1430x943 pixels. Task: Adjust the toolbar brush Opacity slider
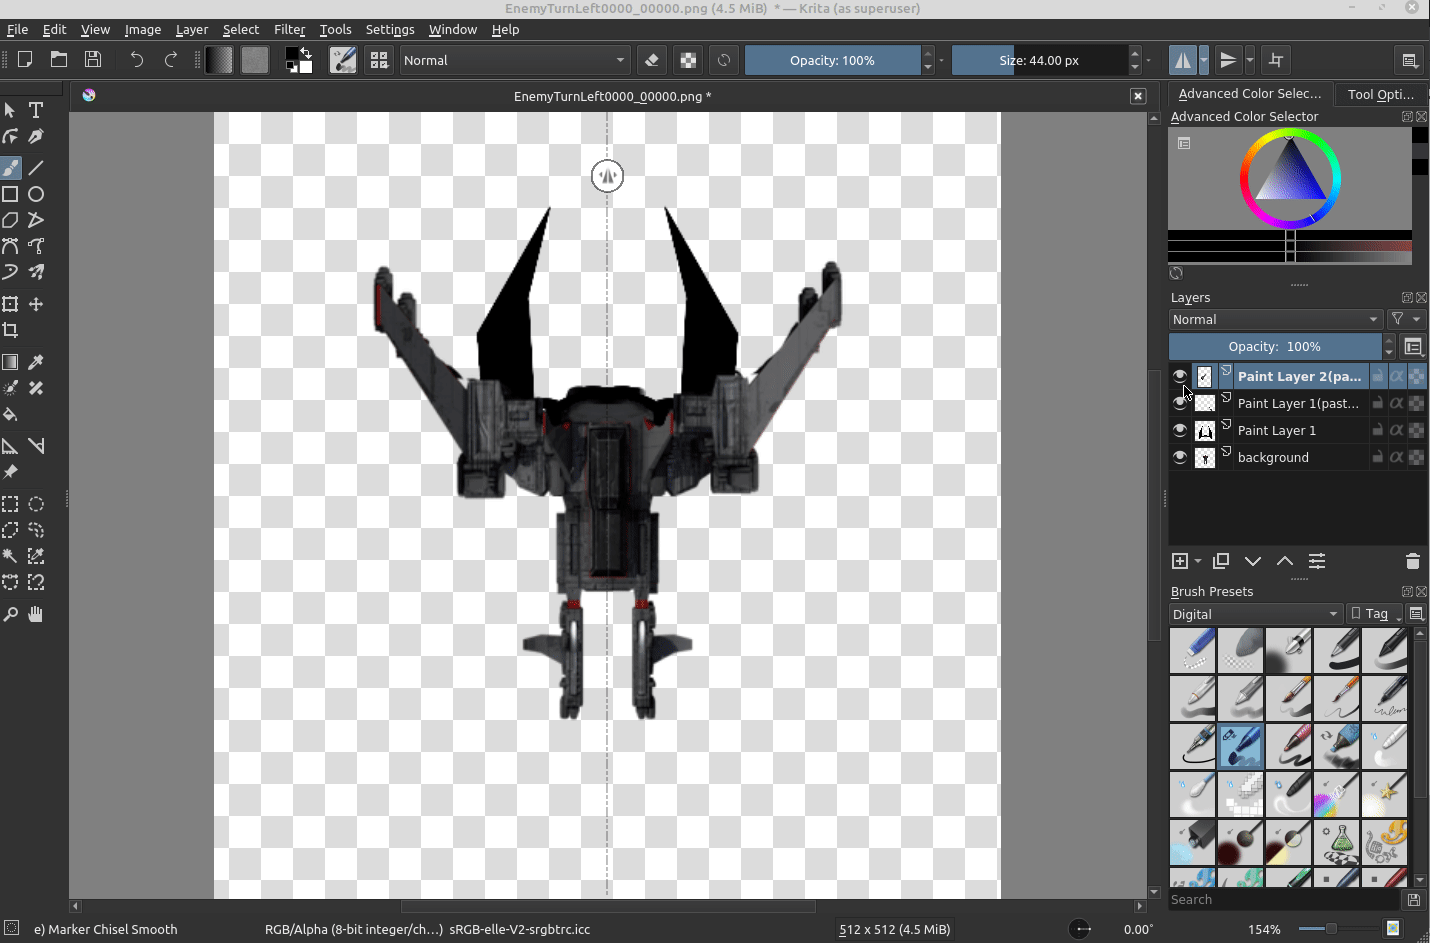click(x=832, y=60)
